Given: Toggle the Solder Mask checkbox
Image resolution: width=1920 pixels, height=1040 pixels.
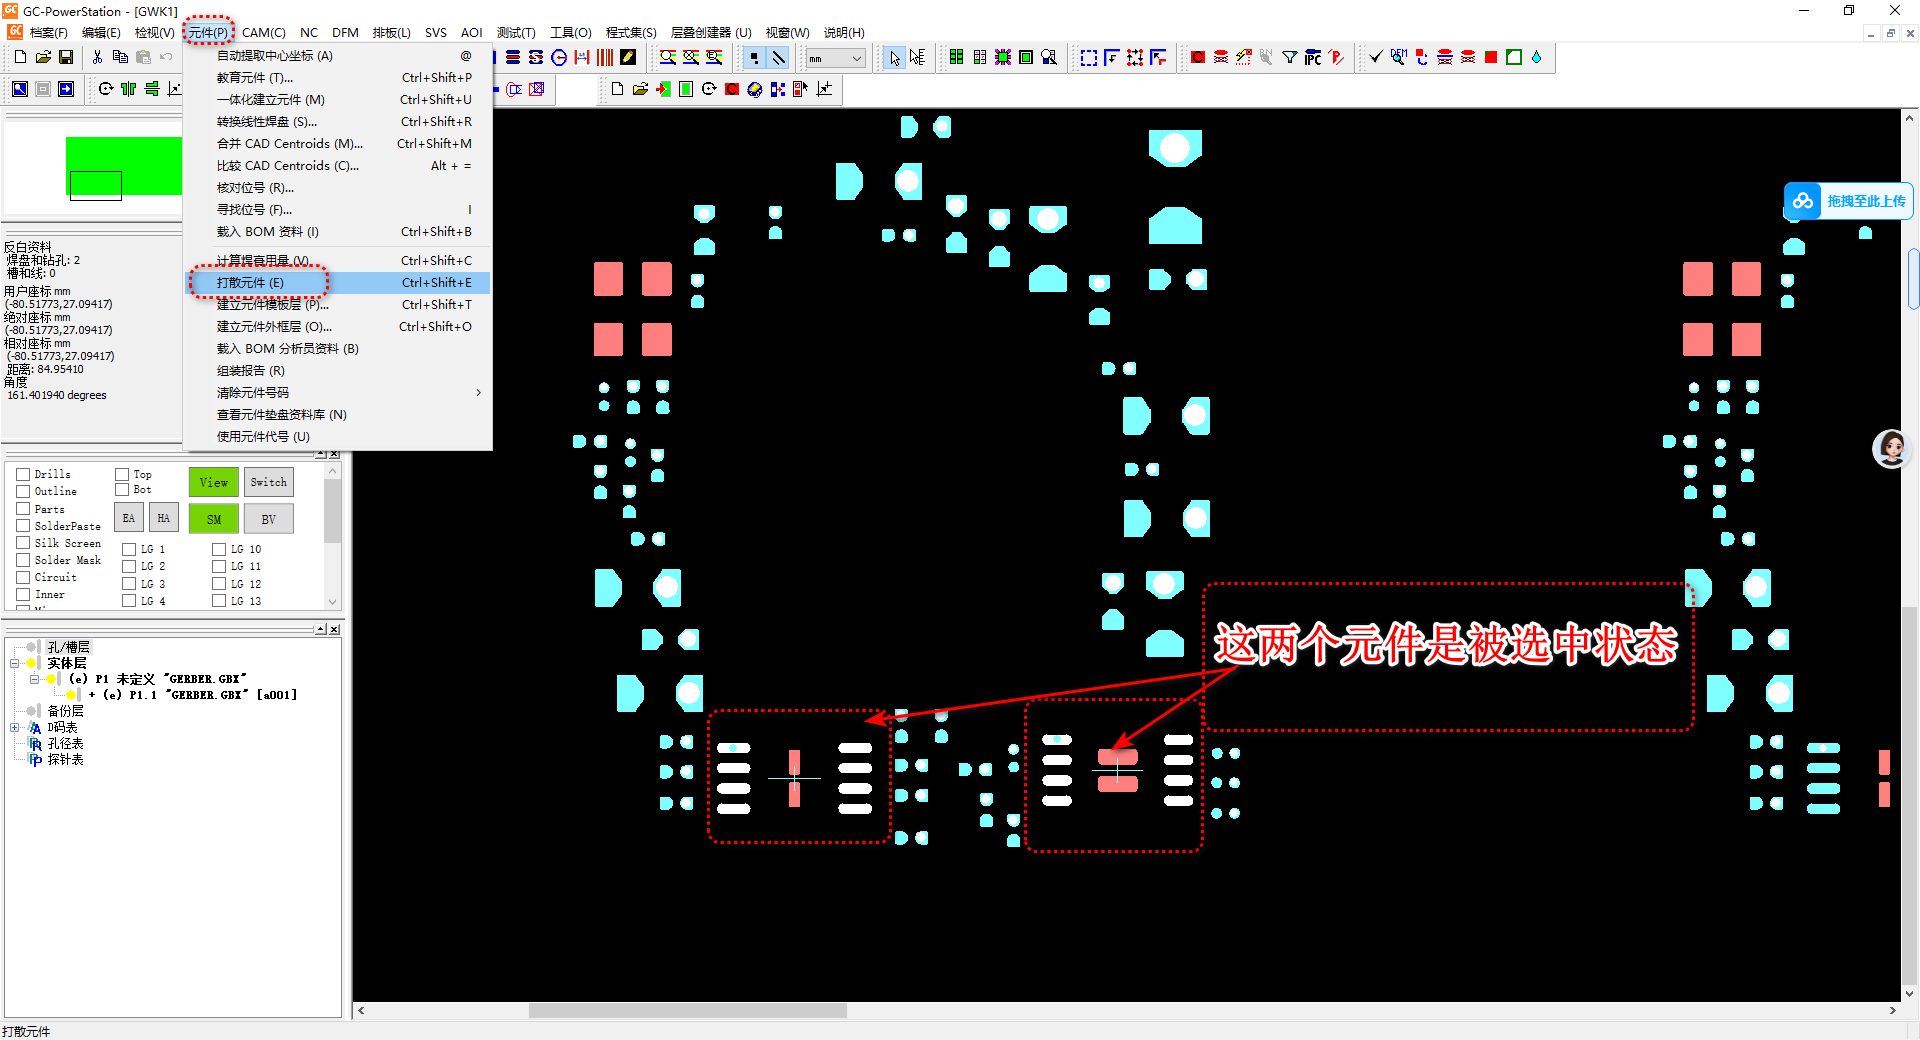Looking at the screenshot, I should (x=23, y=560).
